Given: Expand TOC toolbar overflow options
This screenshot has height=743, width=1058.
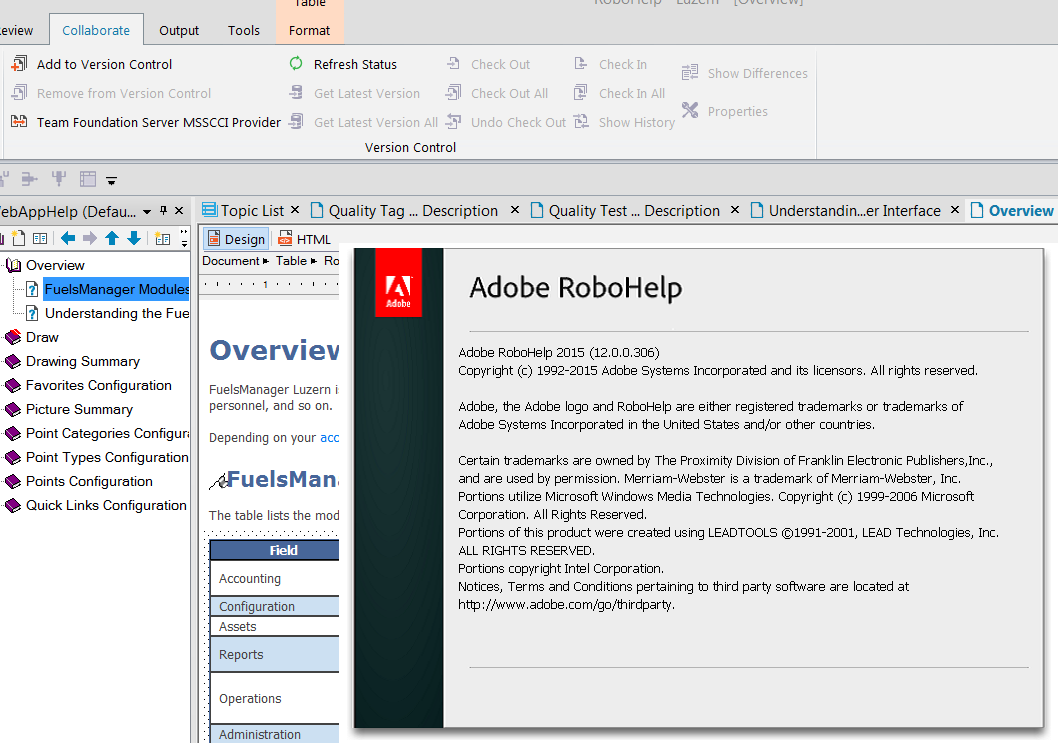Looking at the screenshot, I should pos(184,238).
